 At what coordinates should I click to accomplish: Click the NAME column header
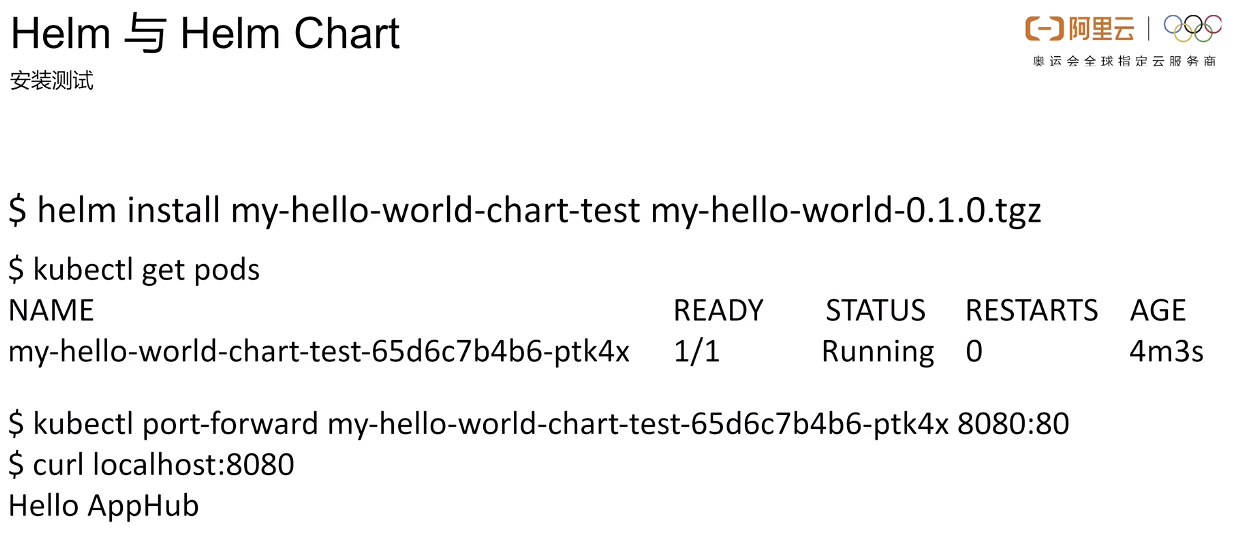tap(51, 311)
